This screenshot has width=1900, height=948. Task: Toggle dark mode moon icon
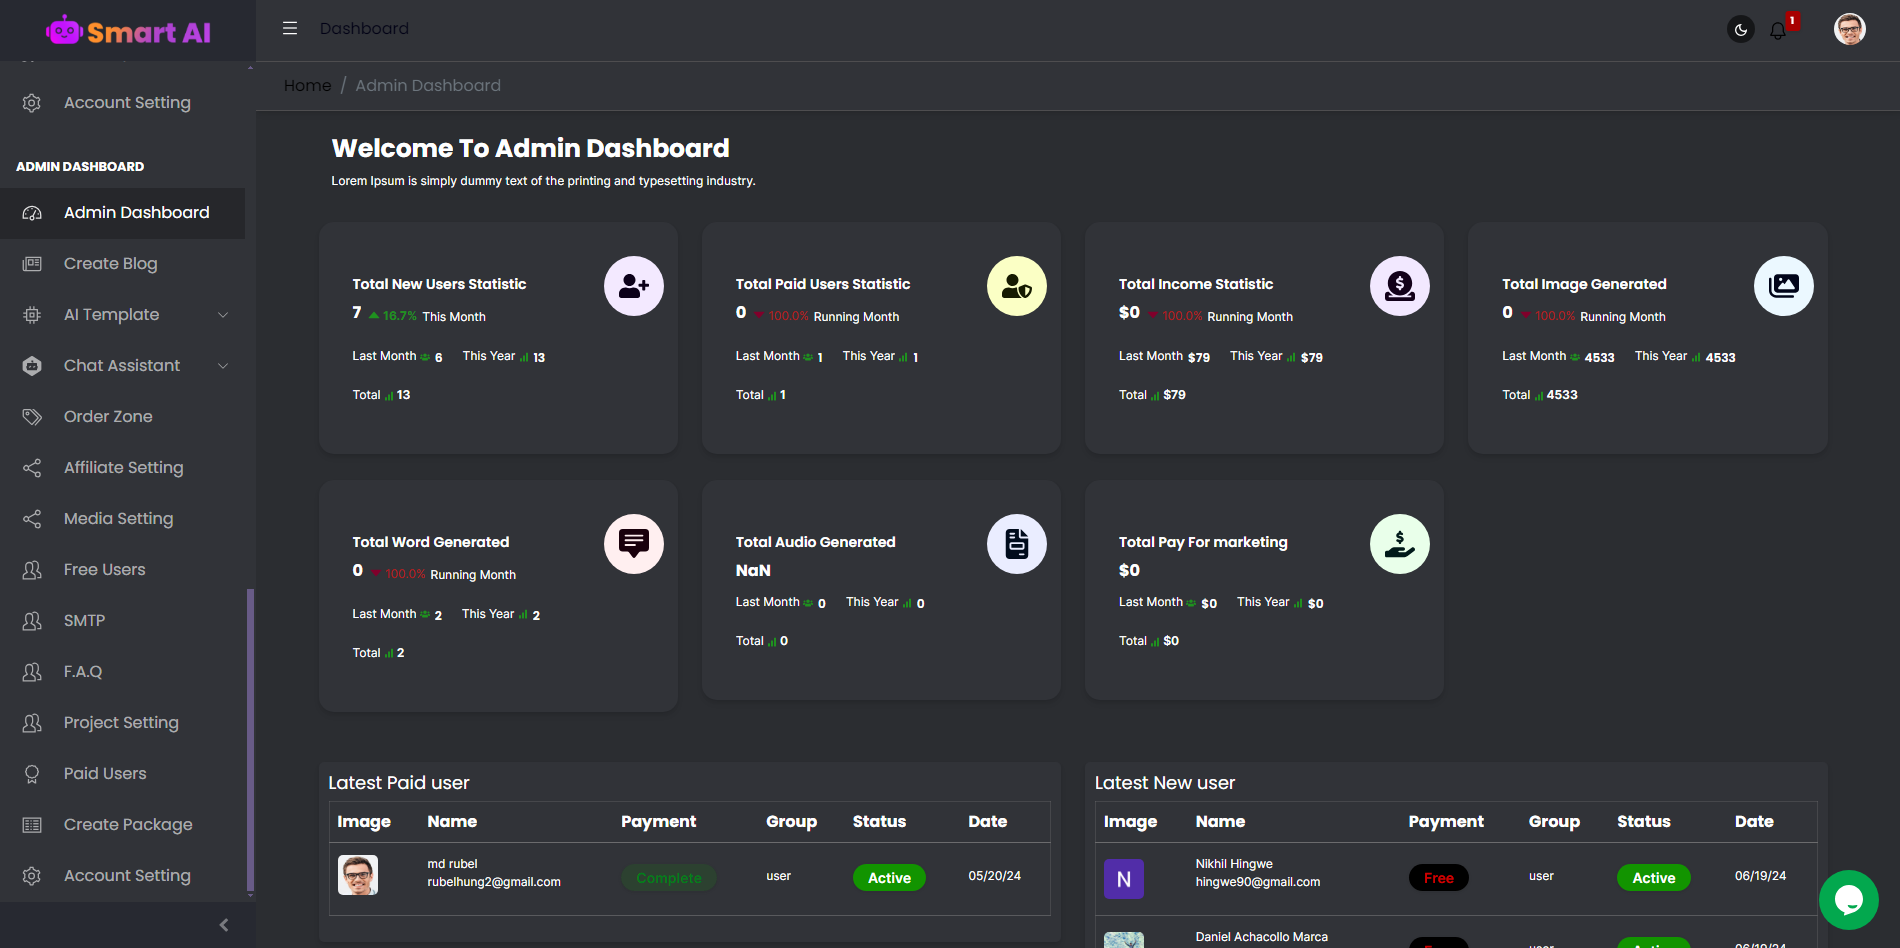1741,30
